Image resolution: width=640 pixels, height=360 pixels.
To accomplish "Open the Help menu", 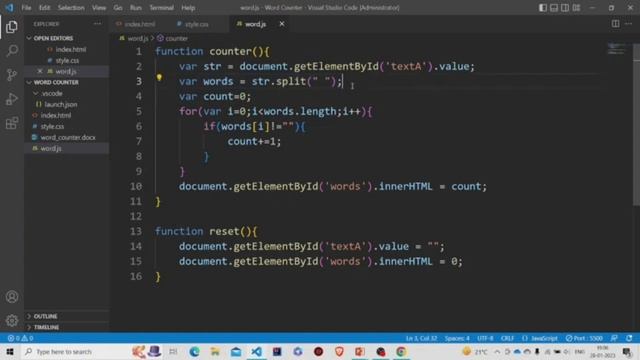I will pyautogui.click(x=188, y=8).
